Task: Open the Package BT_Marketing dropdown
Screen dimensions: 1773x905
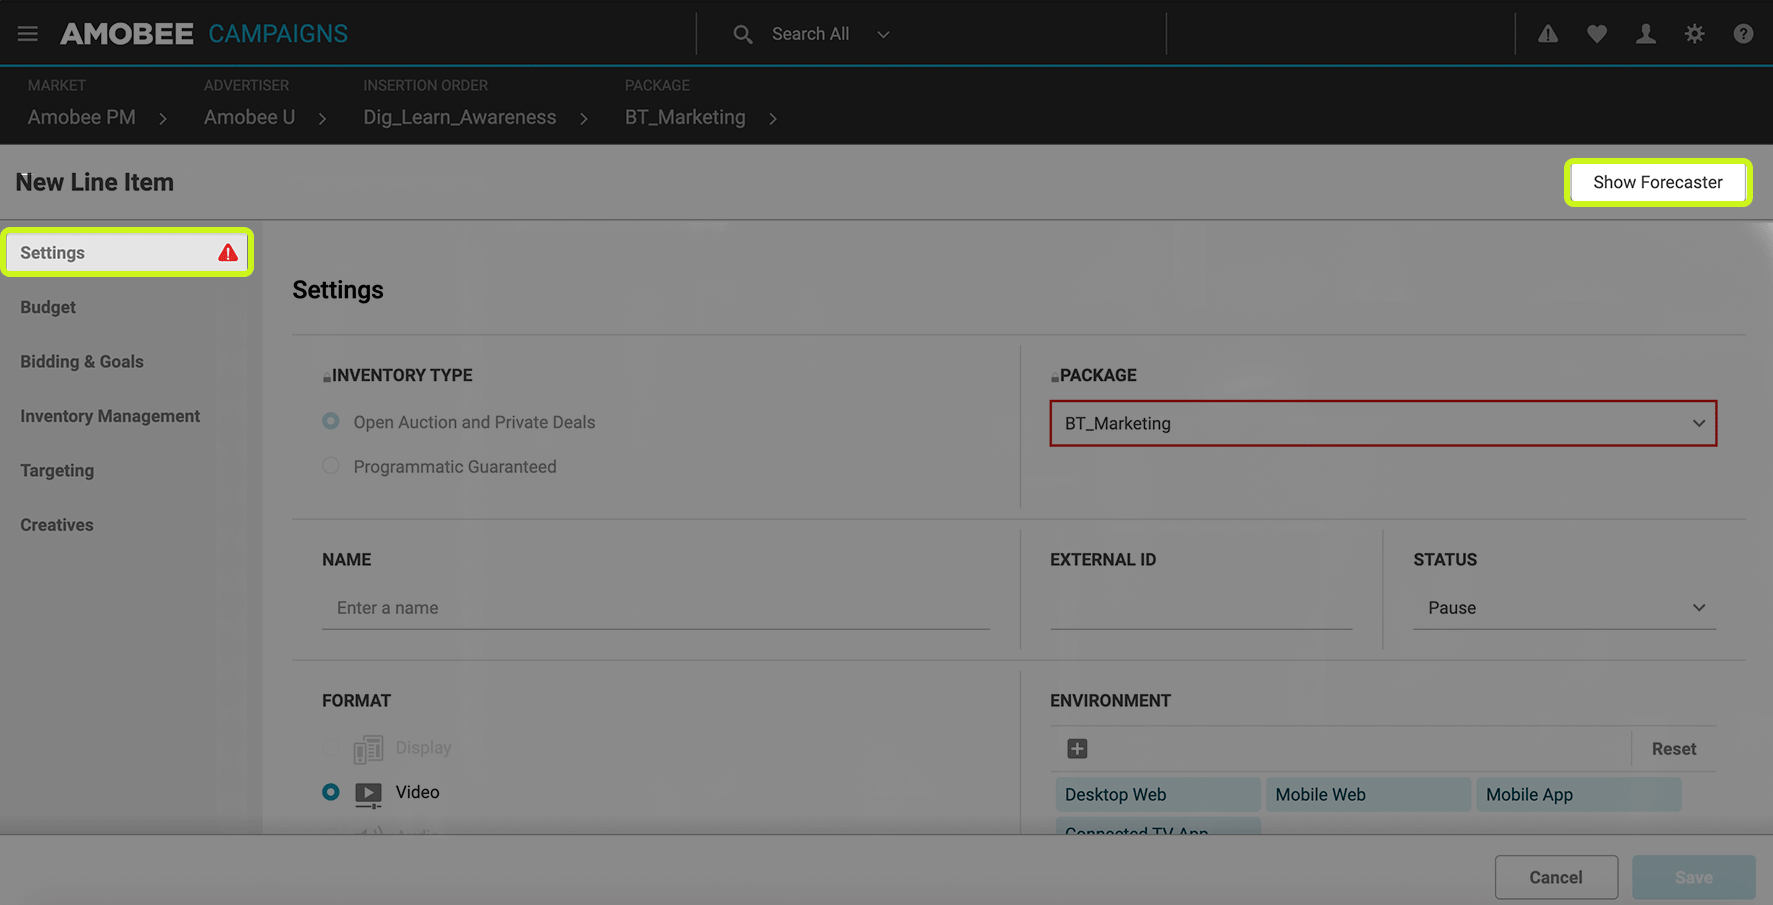Action: (x=1383, y=423)
